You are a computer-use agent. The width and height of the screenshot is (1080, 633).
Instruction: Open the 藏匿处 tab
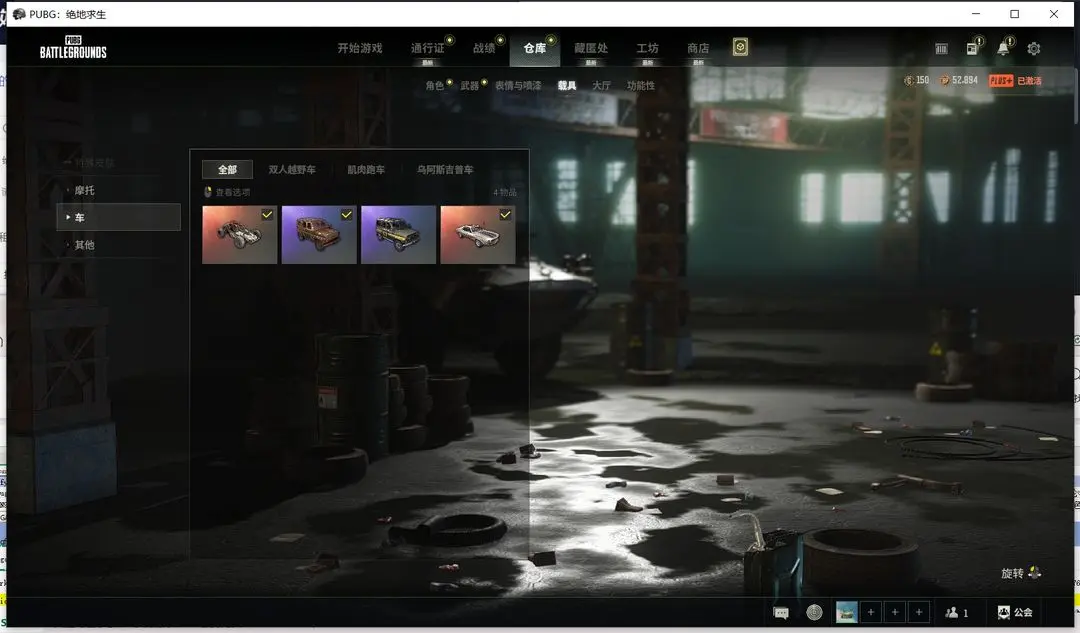click(591, 48)
